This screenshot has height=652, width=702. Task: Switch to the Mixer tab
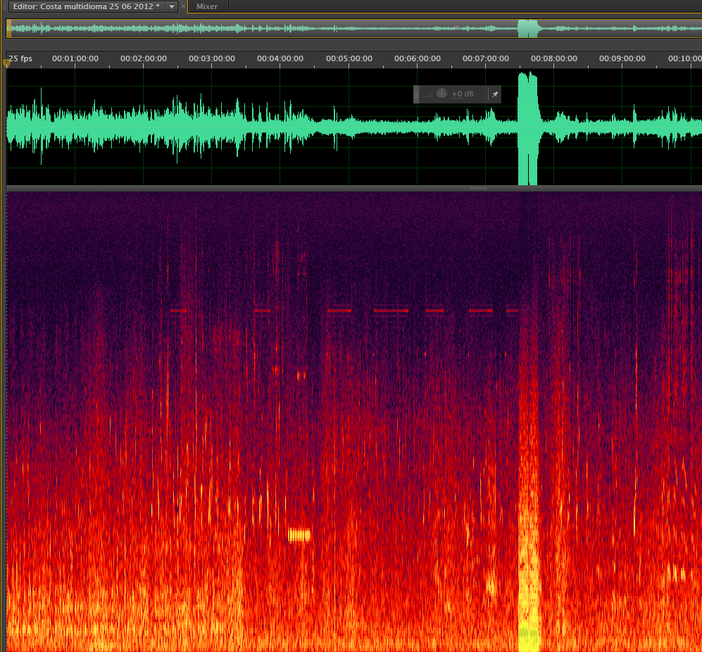click(x=207, y=7)
